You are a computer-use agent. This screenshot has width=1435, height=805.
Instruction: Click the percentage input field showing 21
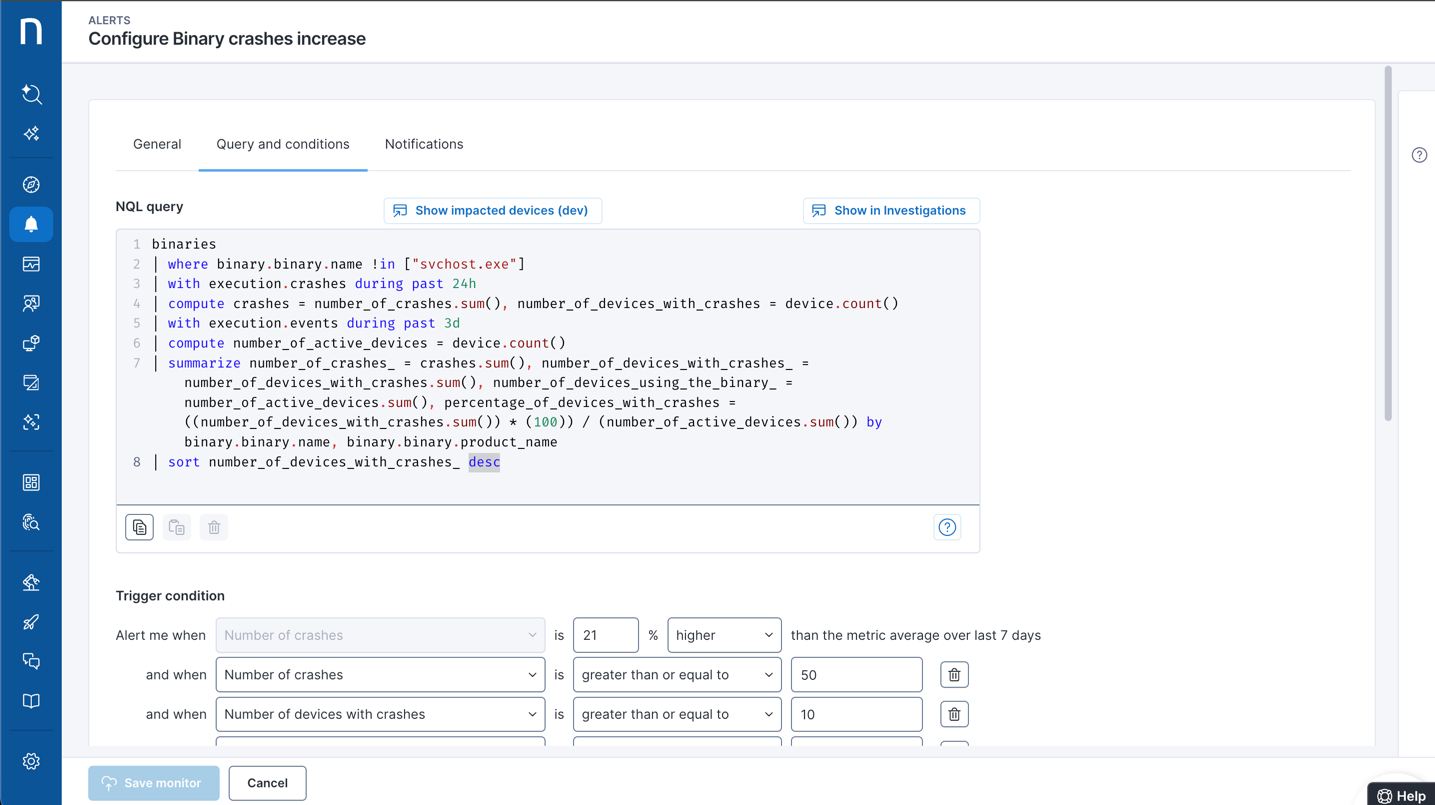(605, 635)
